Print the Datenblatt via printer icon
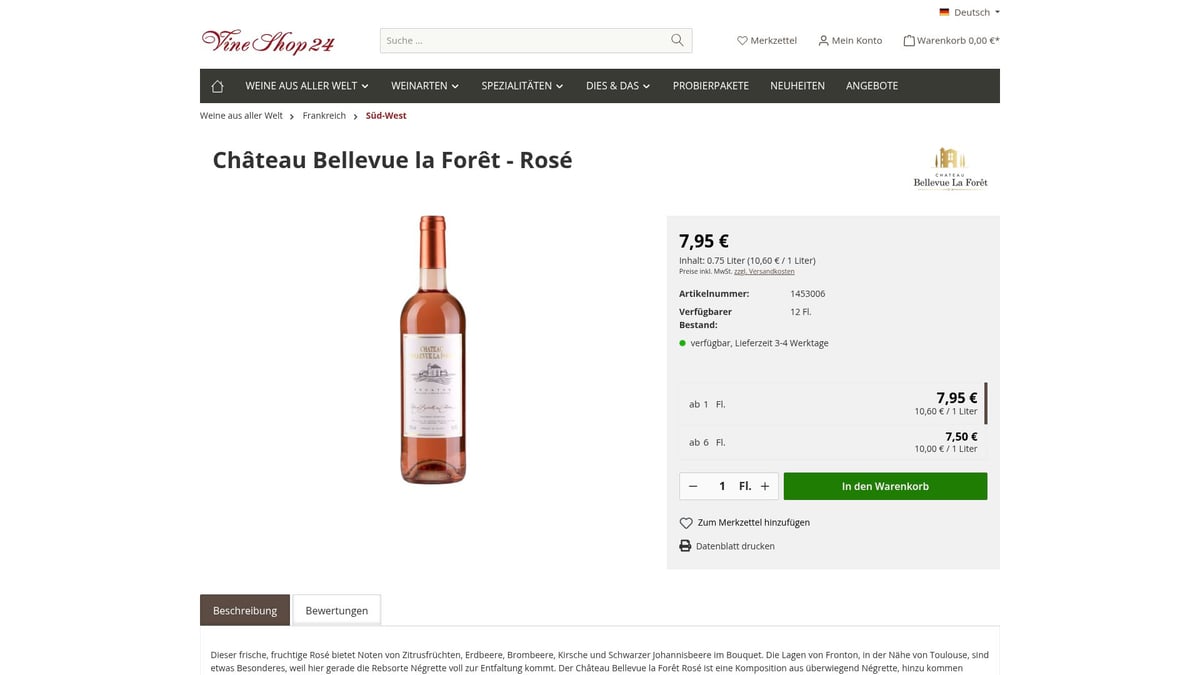Screen dimensions: 1200x675 [685, 545]
